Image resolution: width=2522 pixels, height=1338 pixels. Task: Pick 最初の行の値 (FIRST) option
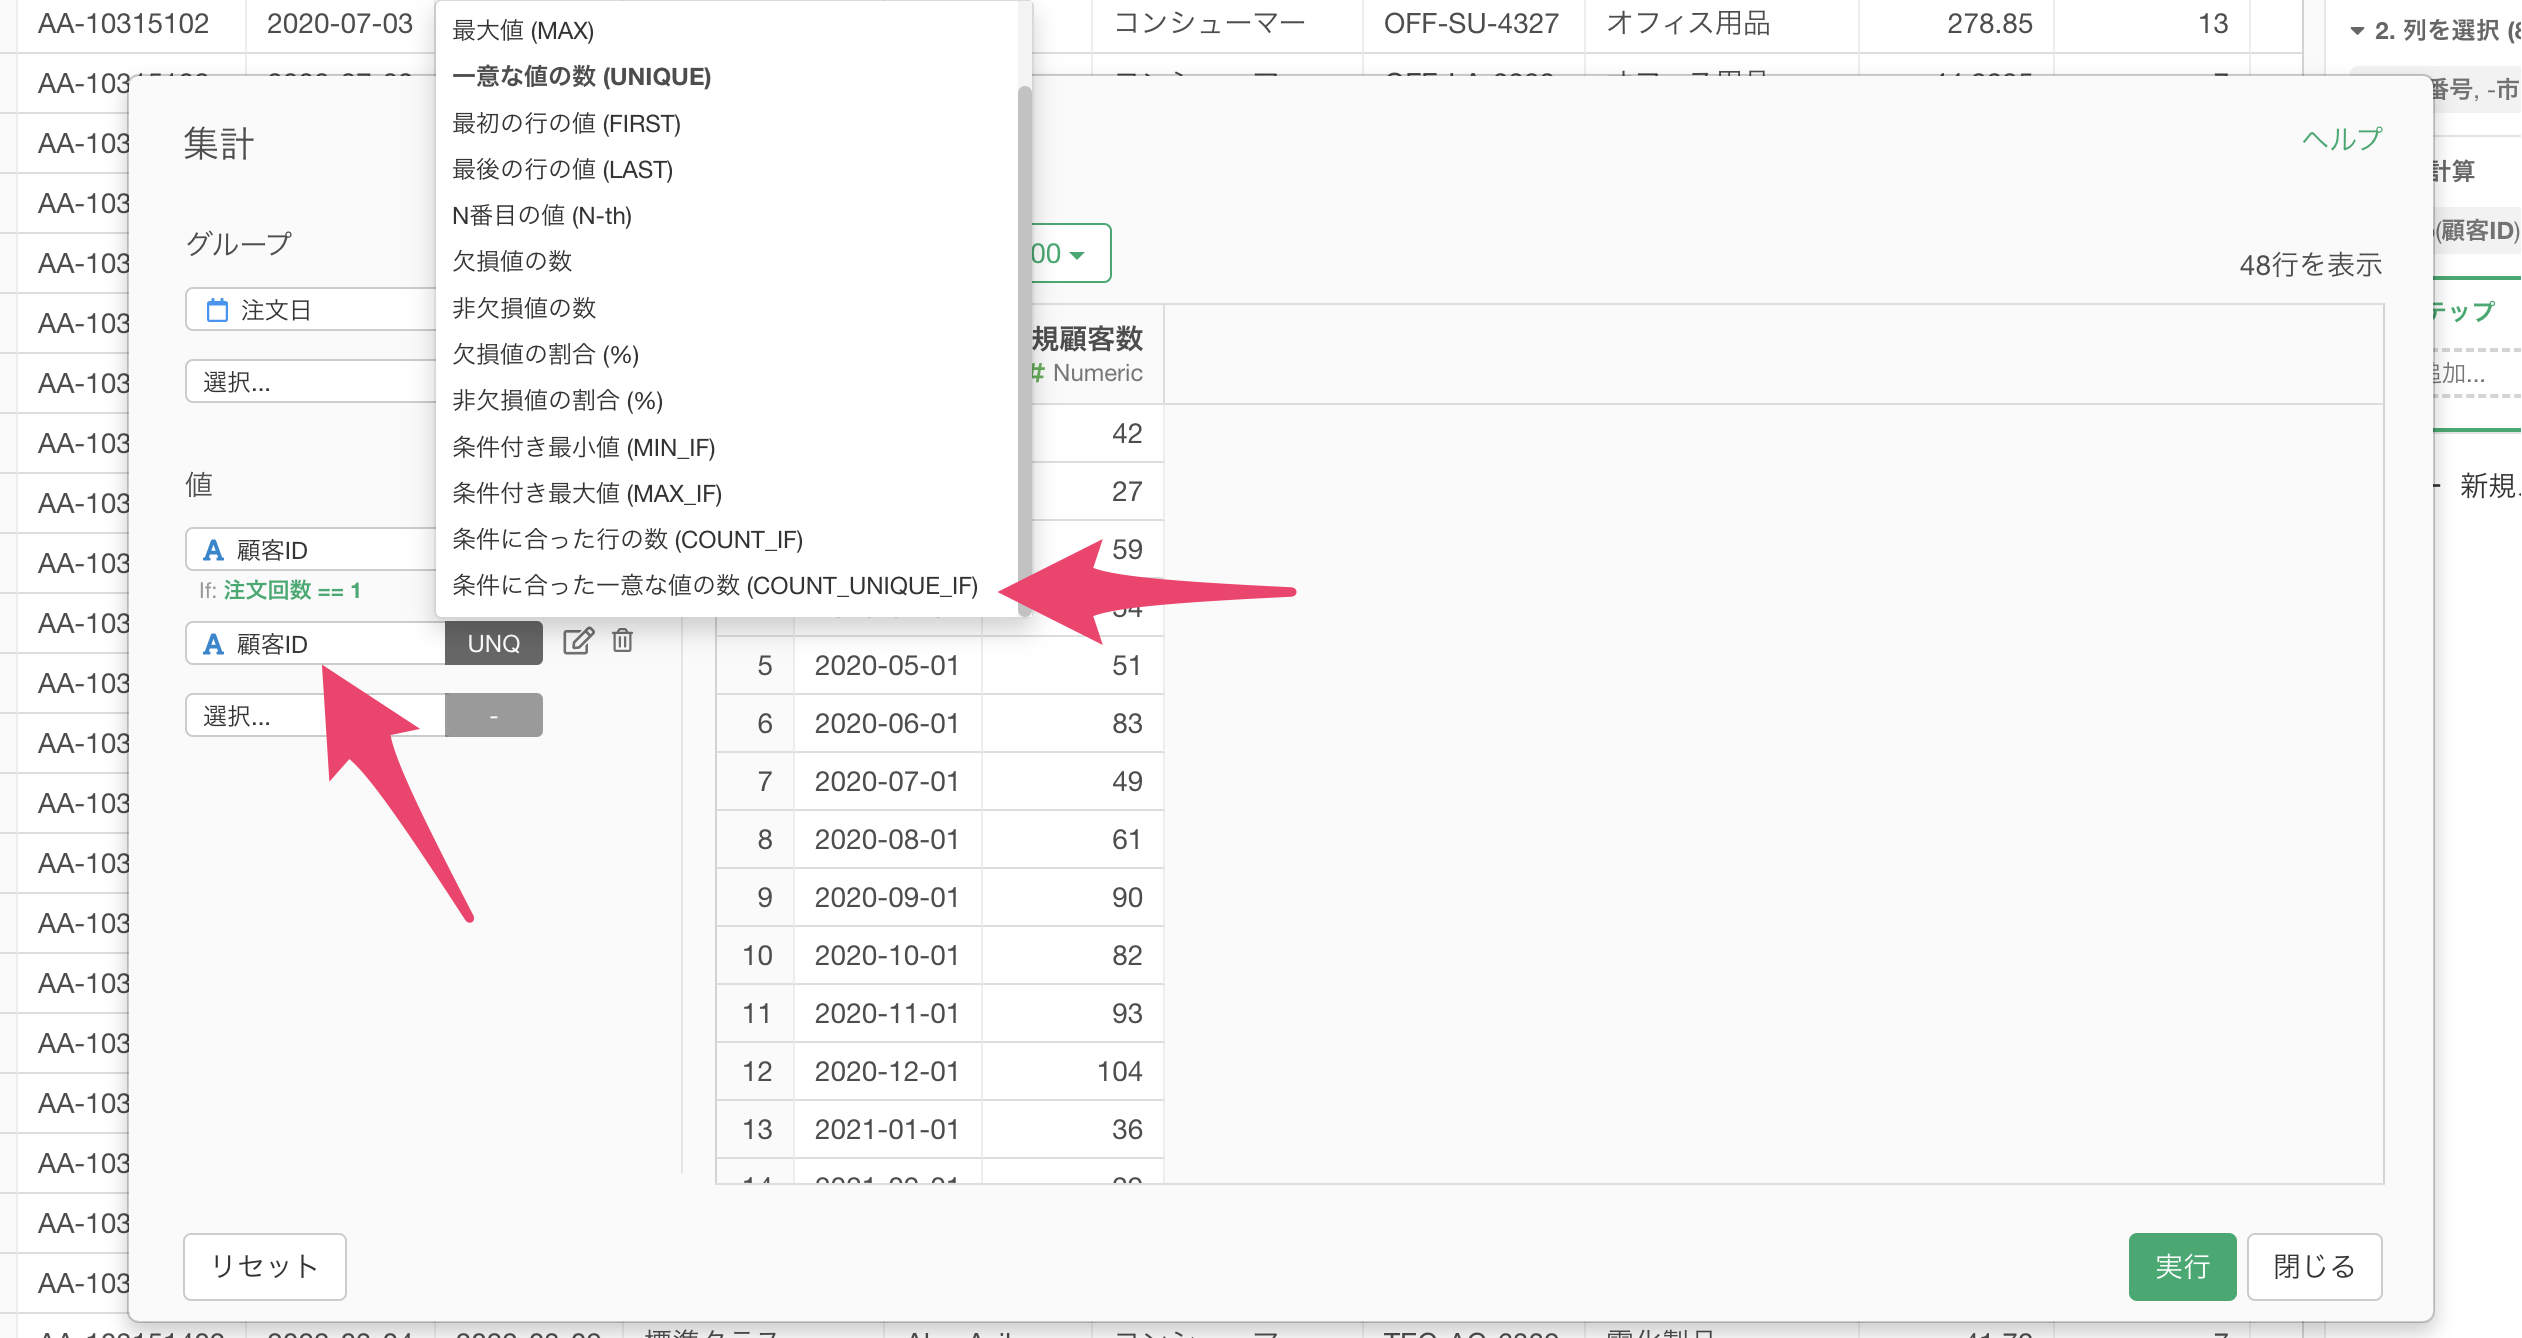[x=566, y=123]
